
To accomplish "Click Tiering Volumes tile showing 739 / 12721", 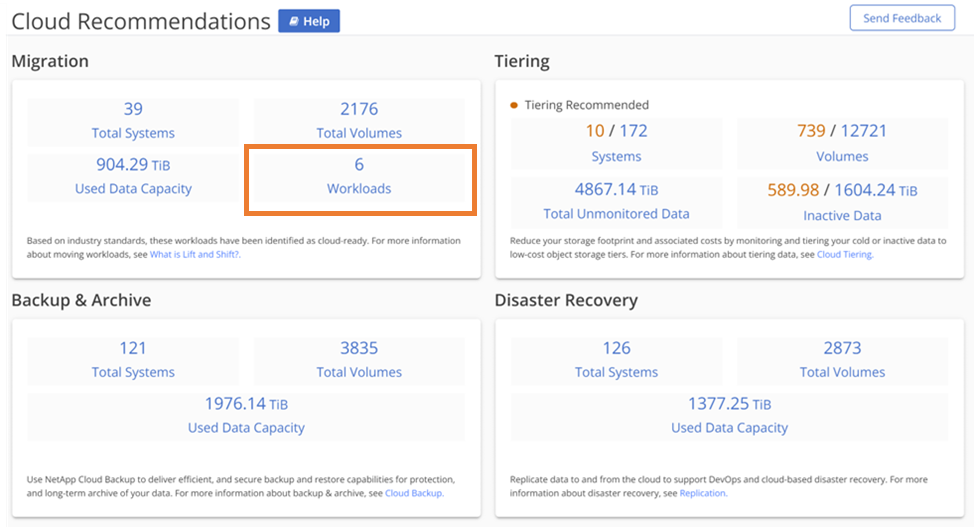I will (x=842, y=142).
